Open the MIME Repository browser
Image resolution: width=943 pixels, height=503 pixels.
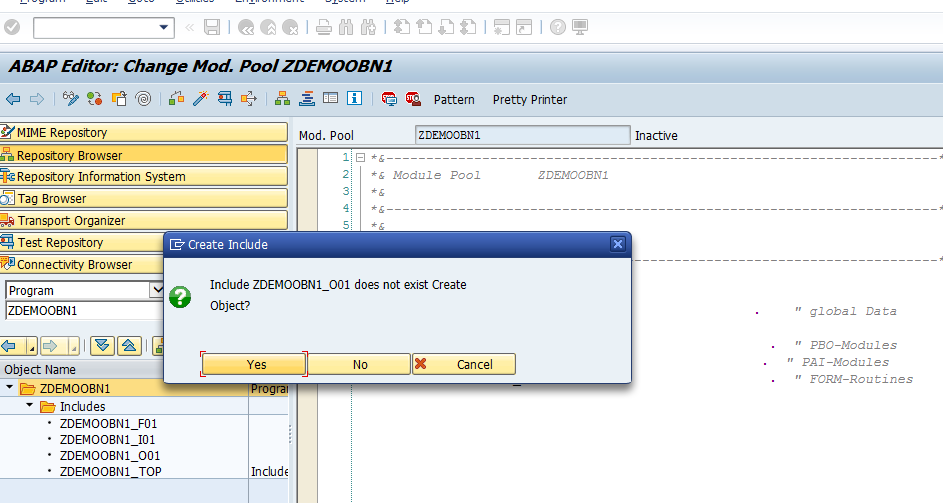click(x=144, y=132)
